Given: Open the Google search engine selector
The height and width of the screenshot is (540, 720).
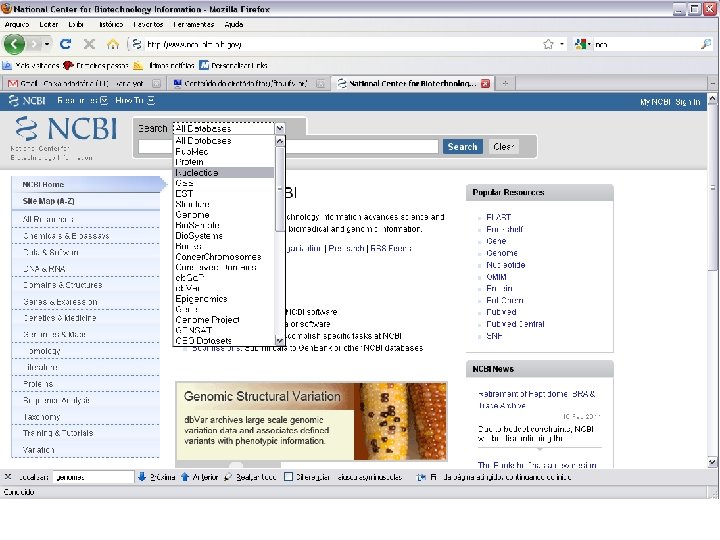Looking at the screenshot, I should pyautogui.click(x=582, y=45).
